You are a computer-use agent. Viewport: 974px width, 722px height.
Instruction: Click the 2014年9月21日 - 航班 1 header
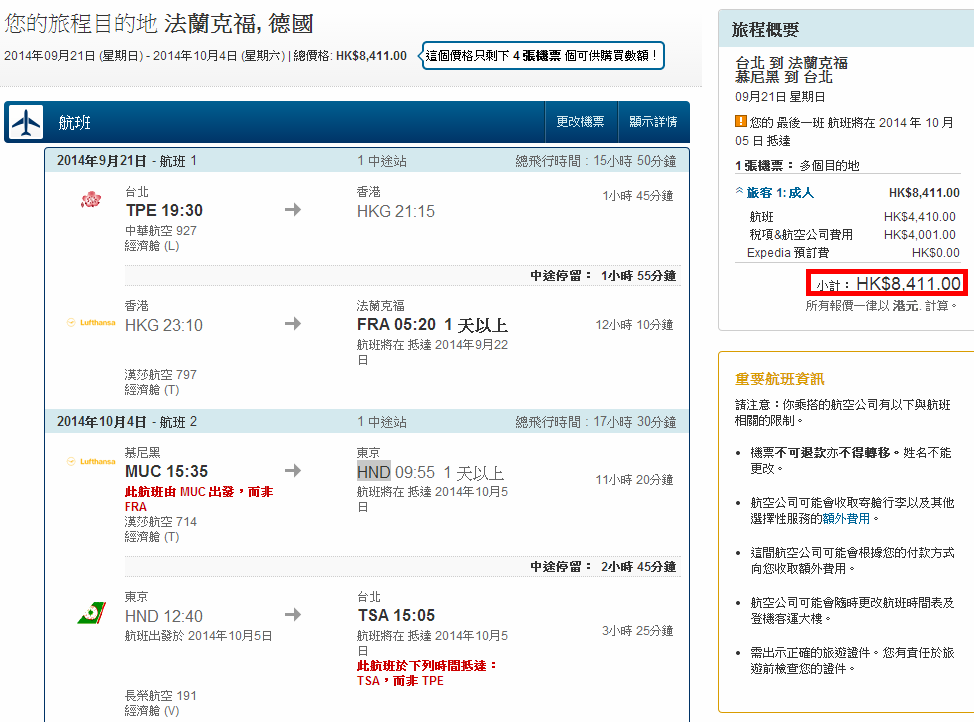(366, 161)
